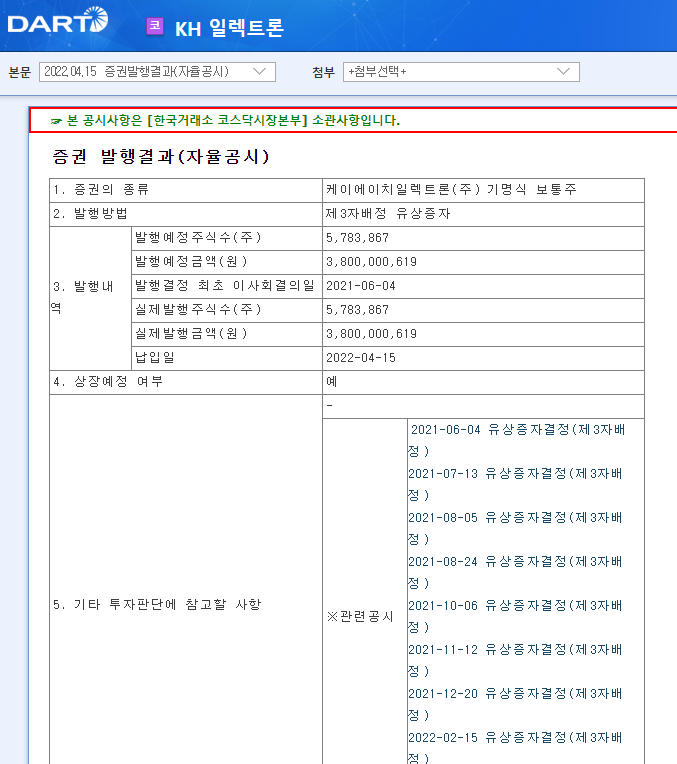Open related disclosure dated 2021-06-04
Screen dimensions: 677x764
(x=517, y=440)
